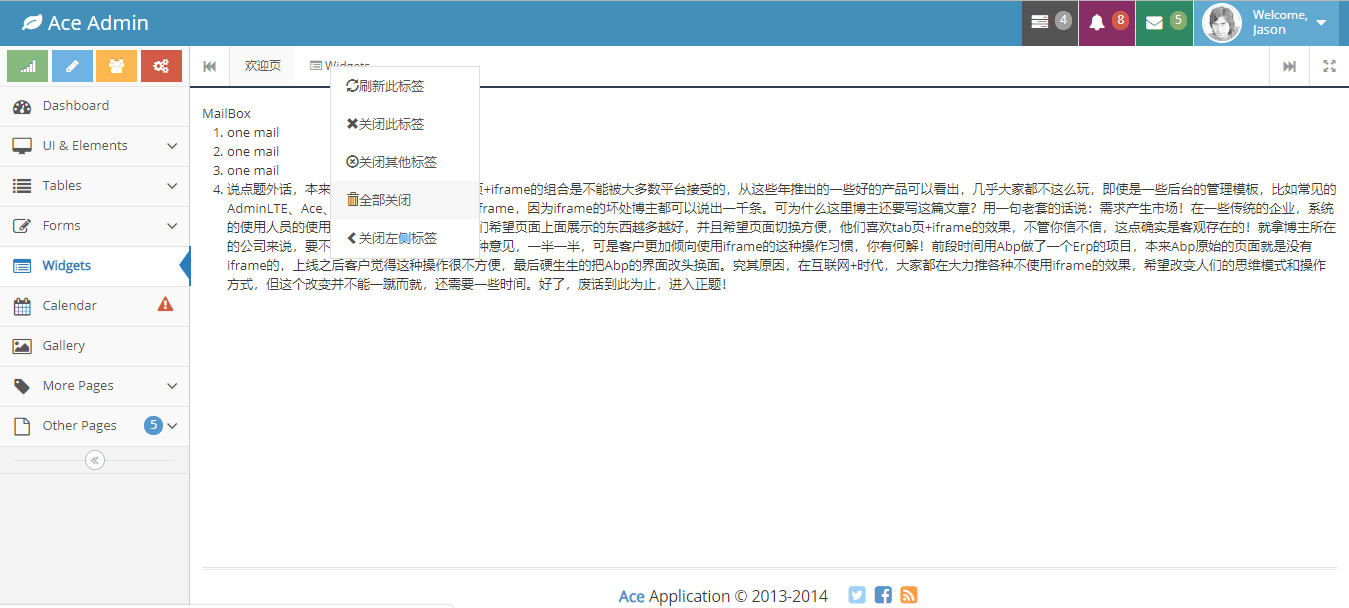Click the Other Pages file icon
Viewport: 1349px width, 608px height.
click(x=22, y=426)
